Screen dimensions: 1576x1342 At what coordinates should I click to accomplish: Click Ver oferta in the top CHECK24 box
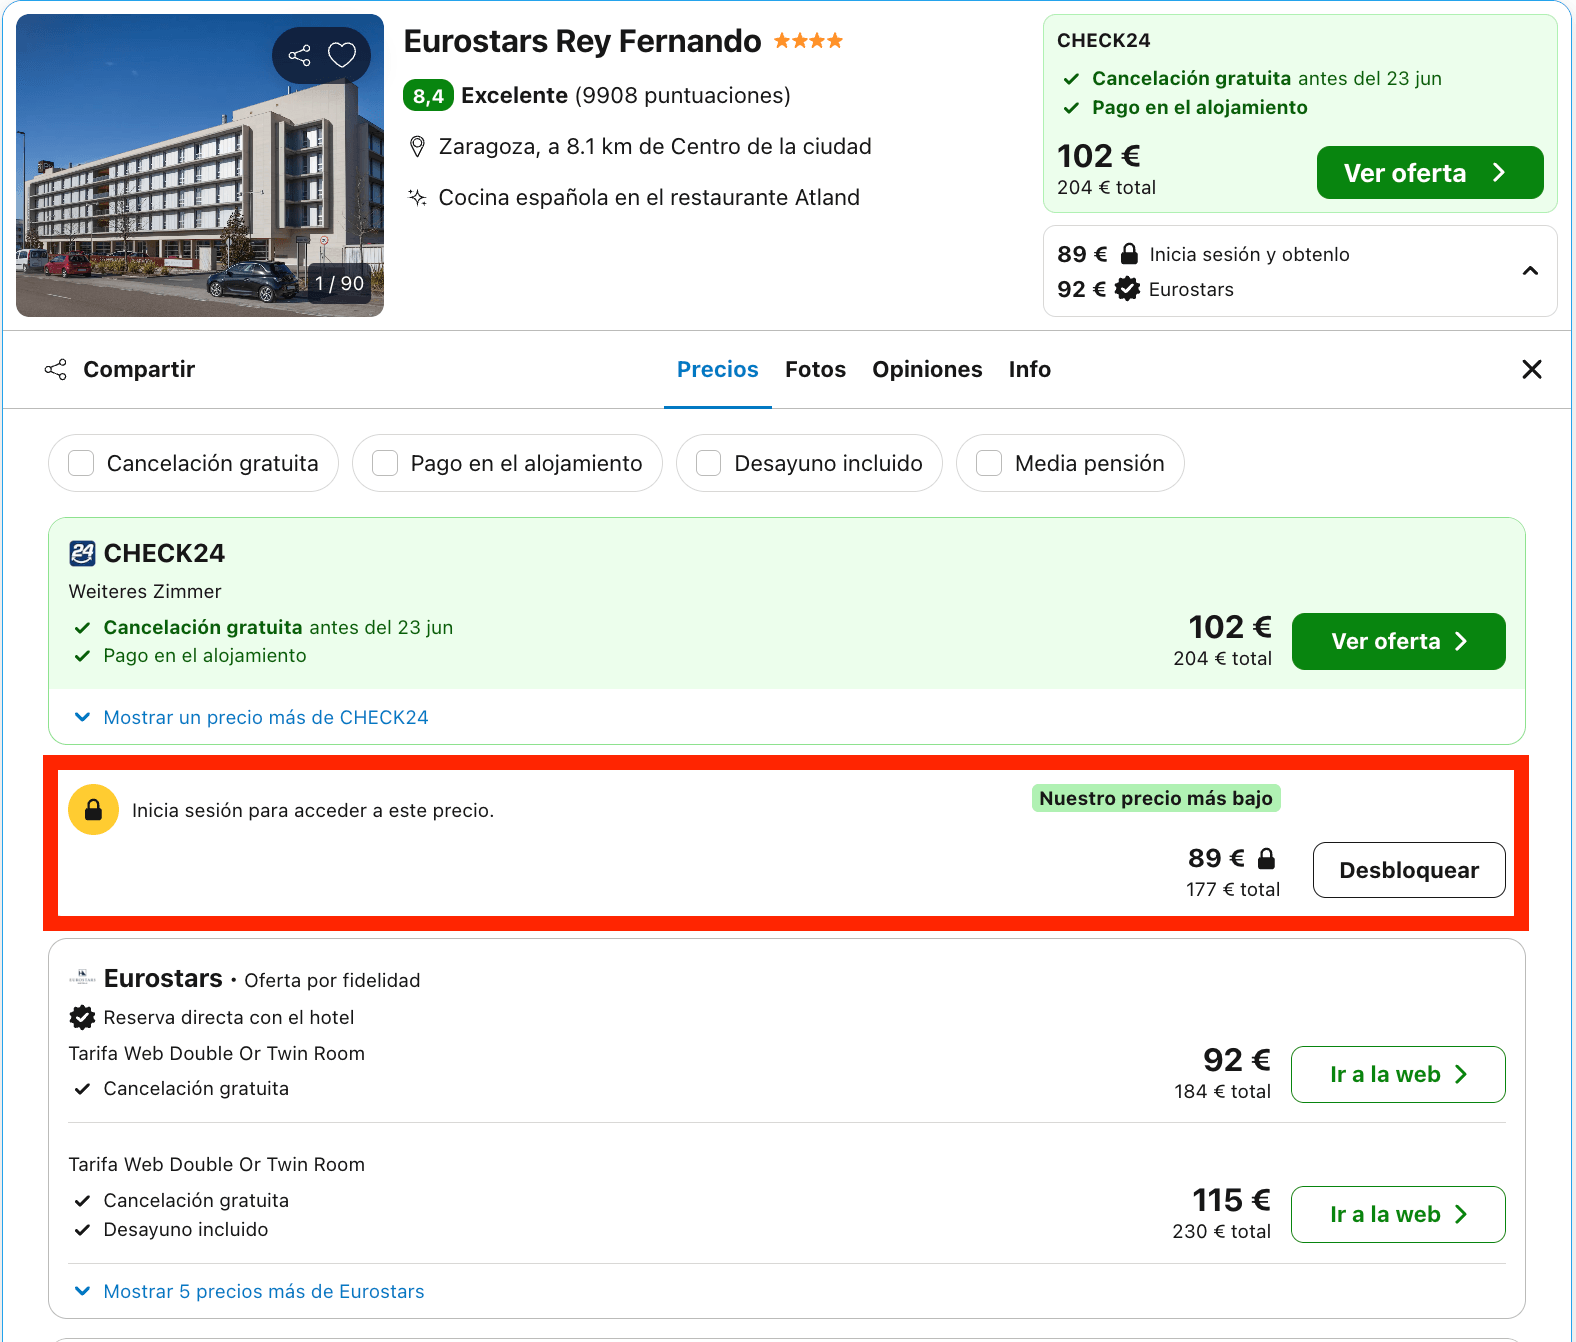[x=1430, y=173]
